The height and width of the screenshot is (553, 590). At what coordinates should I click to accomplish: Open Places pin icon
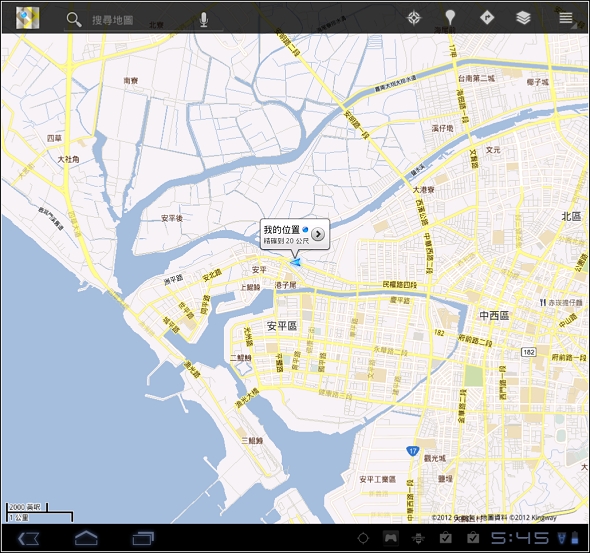pyautogui.click(x=450, y=18)
